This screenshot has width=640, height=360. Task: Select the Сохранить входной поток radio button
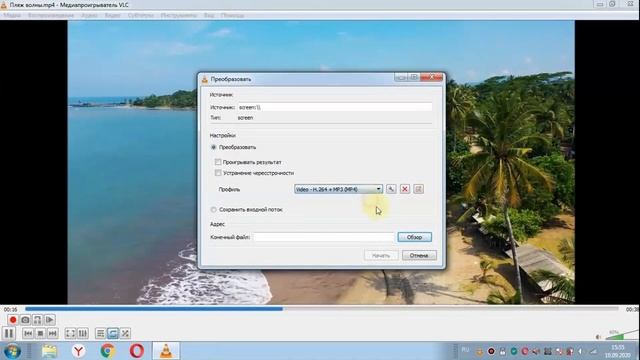point(213,209)
